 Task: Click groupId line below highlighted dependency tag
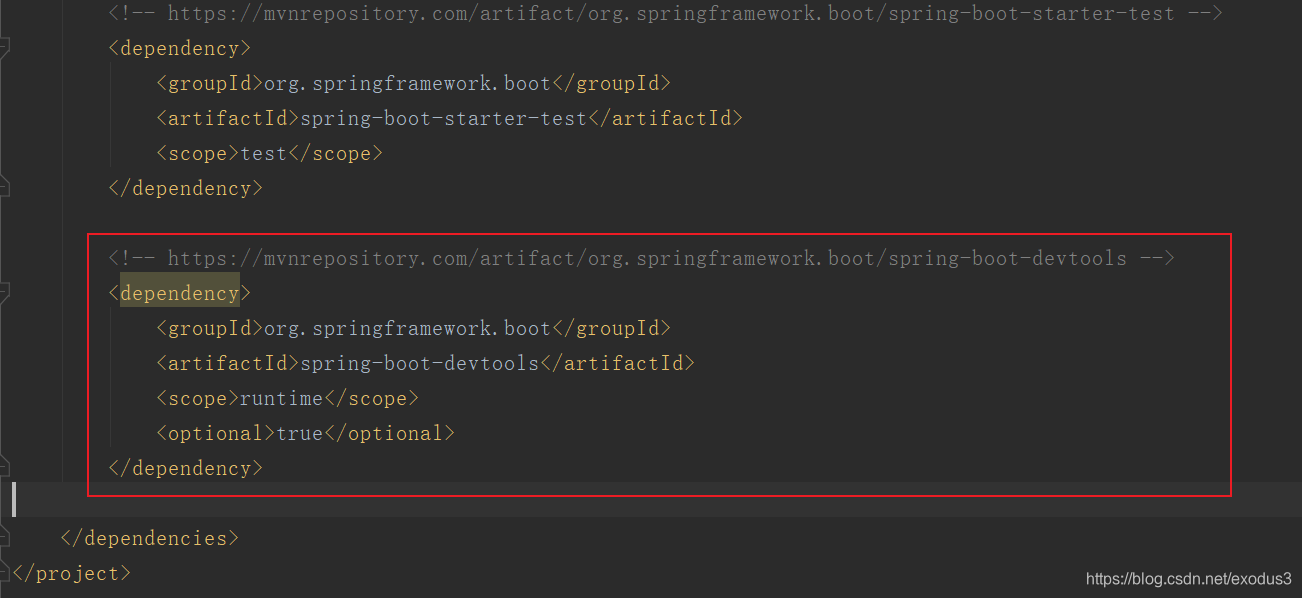(x=413, y=328)
